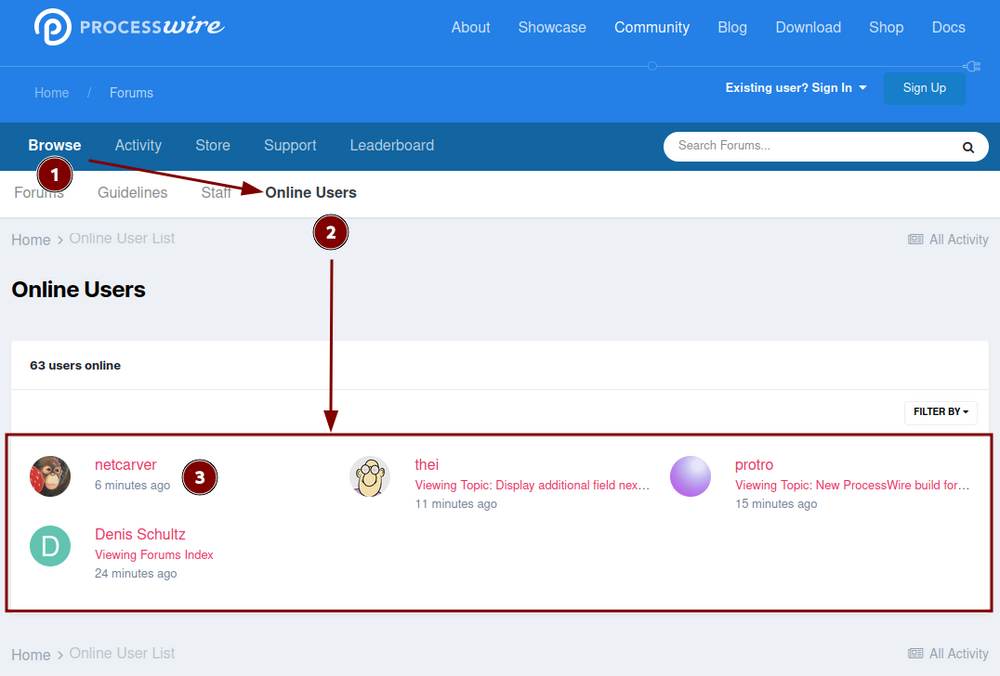The width and height of the screenshot is (1000, 676).
Task: Go to Docs in the top navigation
Action: [x=948, y=28]
